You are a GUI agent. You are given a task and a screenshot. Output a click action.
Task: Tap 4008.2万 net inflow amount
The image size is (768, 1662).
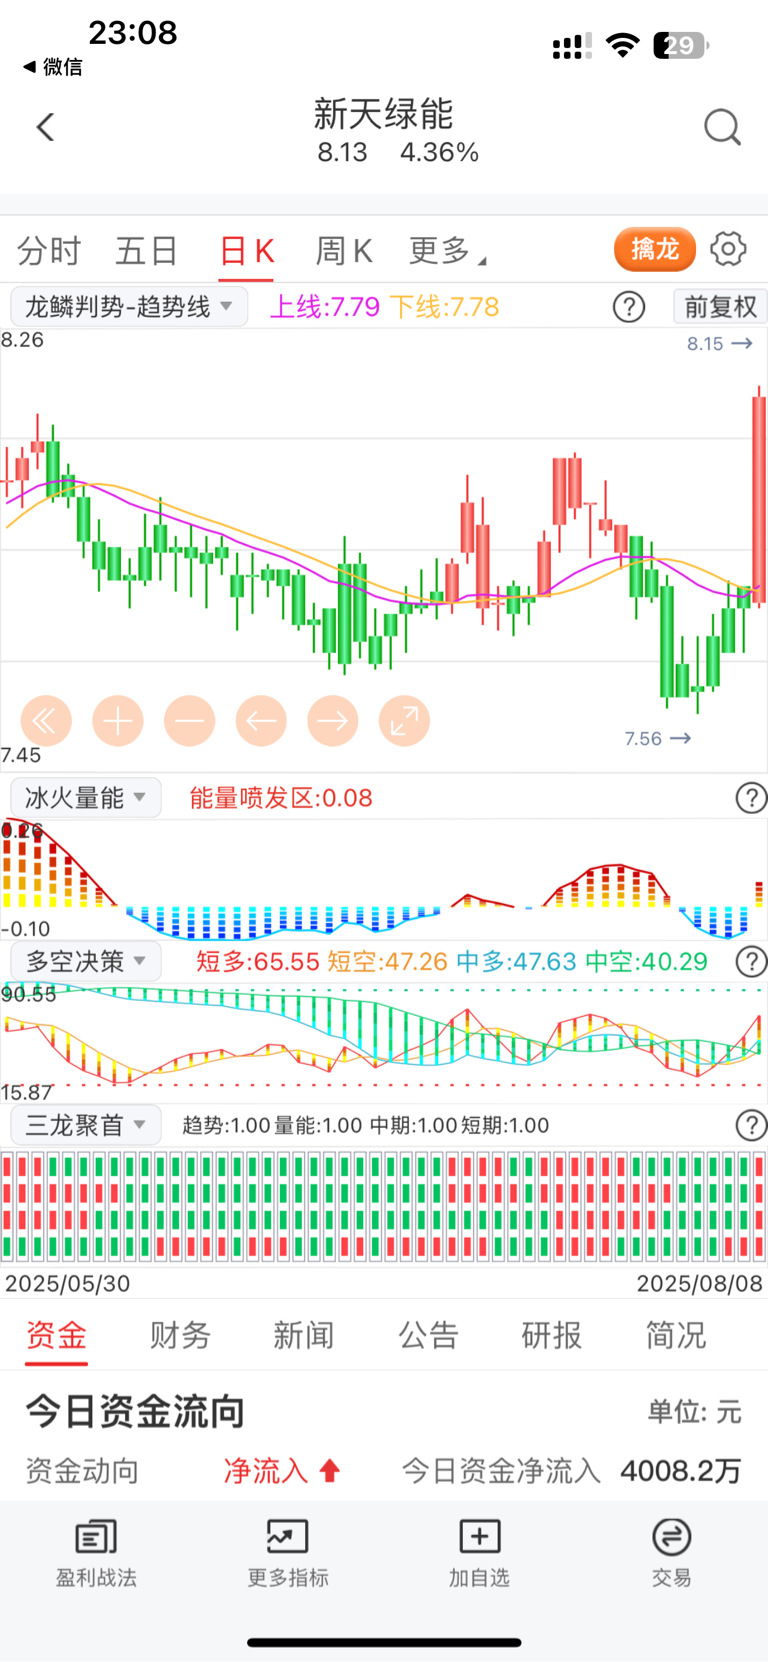(681, 1470)
